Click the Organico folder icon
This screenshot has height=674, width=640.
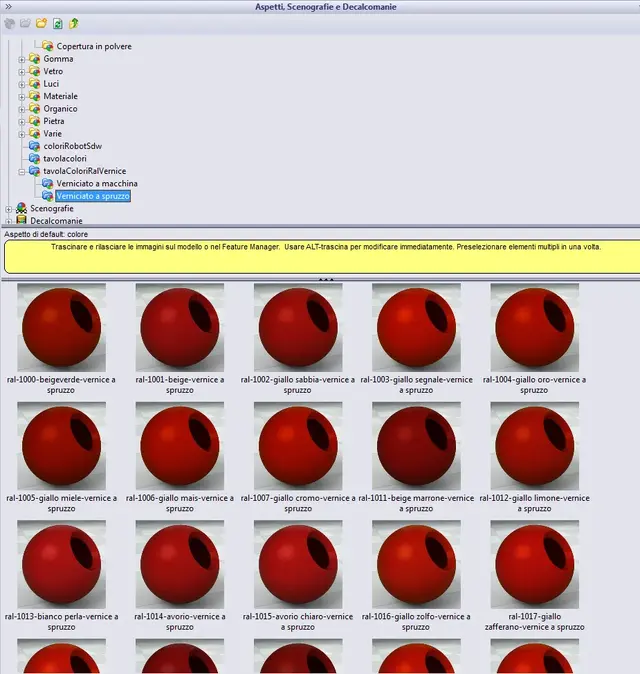tap(34, 109)
